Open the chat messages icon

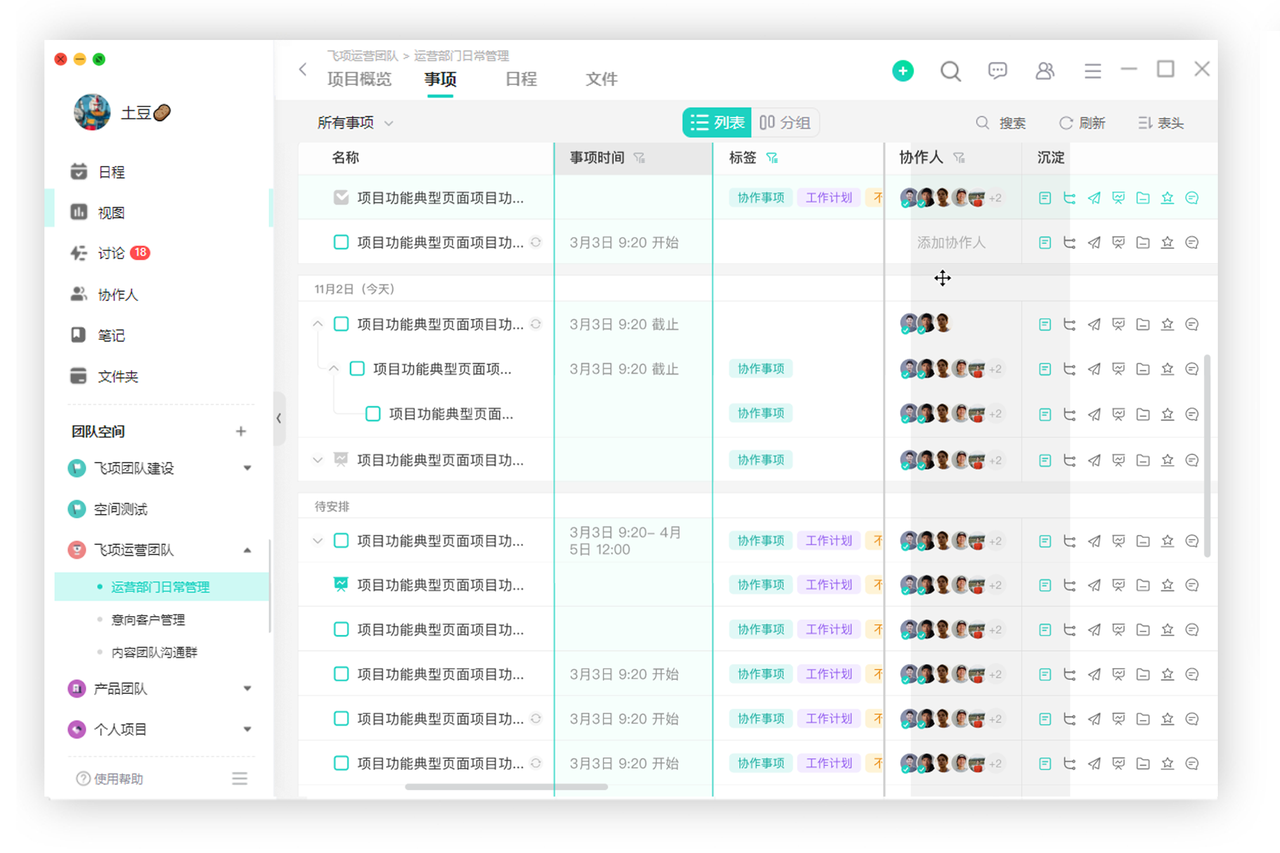tap(997, 71)
